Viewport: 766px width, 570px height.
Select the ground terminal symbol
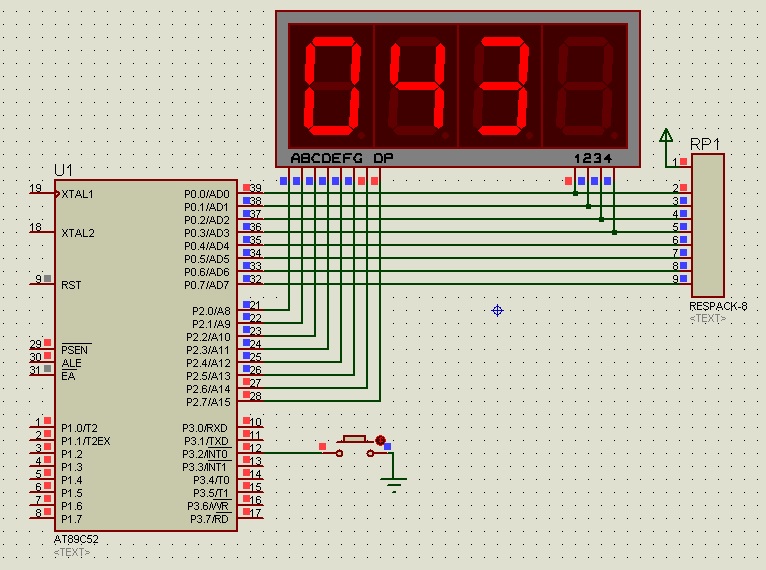click(394, 485)
